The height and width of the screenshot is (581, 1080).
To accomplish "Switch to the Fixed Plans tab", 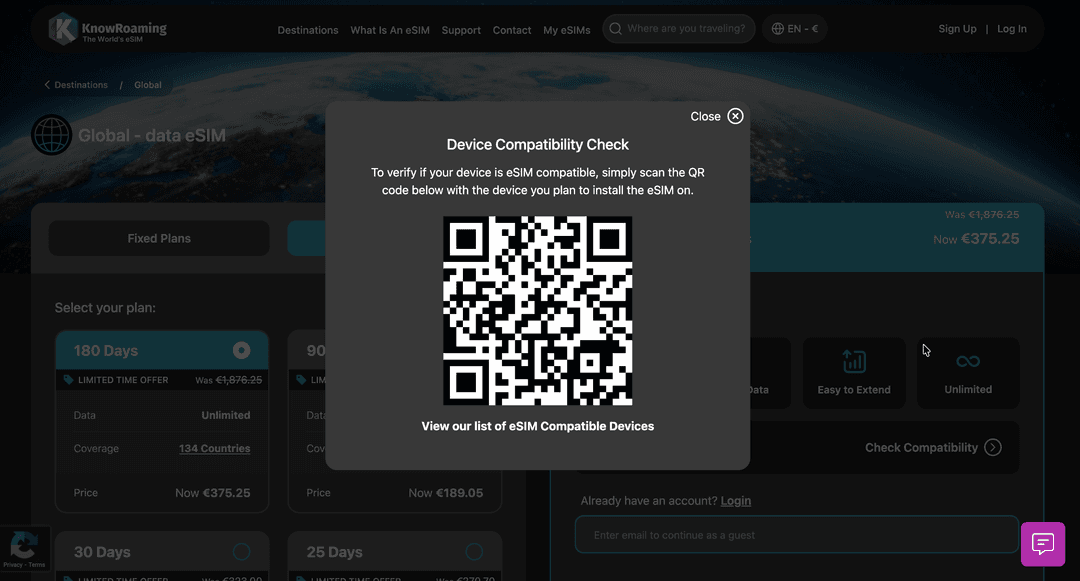I will (159, 238).
